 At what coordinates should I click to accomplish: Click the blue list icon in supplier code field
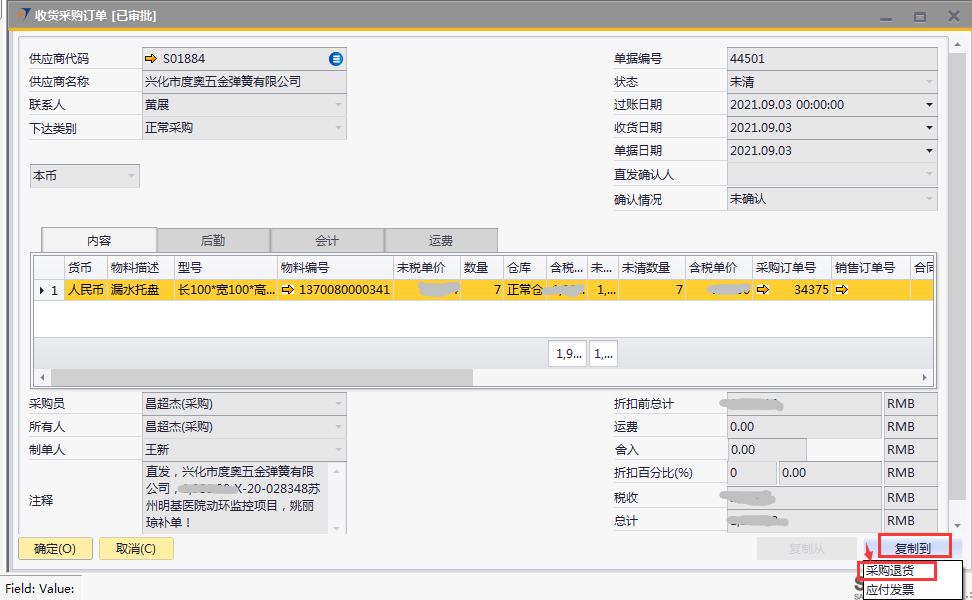(x=336, y=59)
